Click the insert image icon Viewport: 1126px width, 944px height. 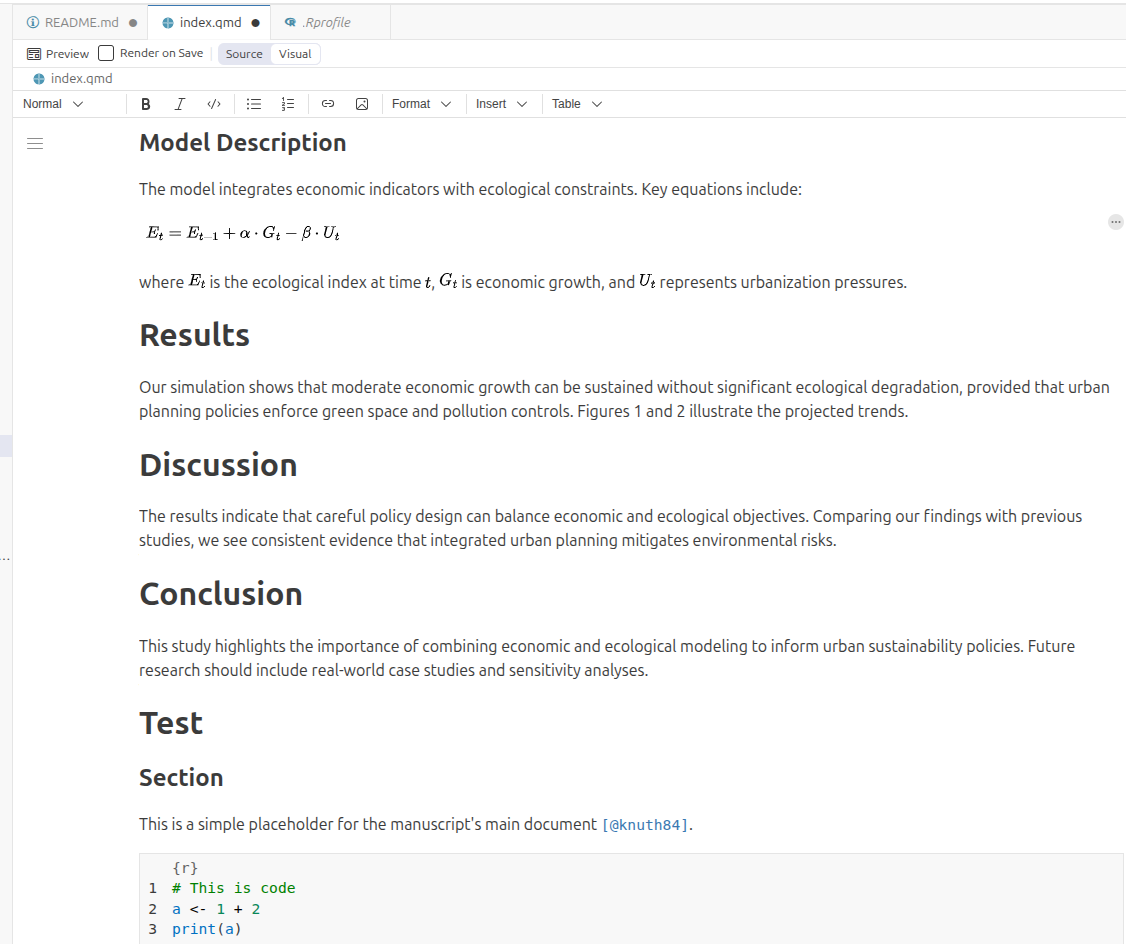(362, 104)
